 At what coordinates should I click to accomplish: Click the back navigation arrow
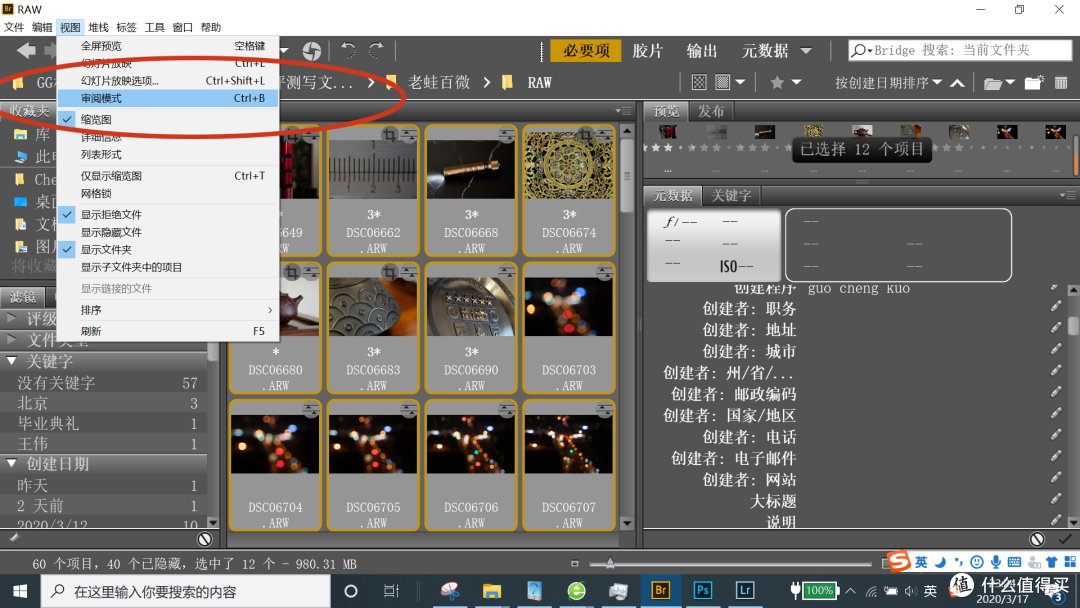(x=26, y=50)
